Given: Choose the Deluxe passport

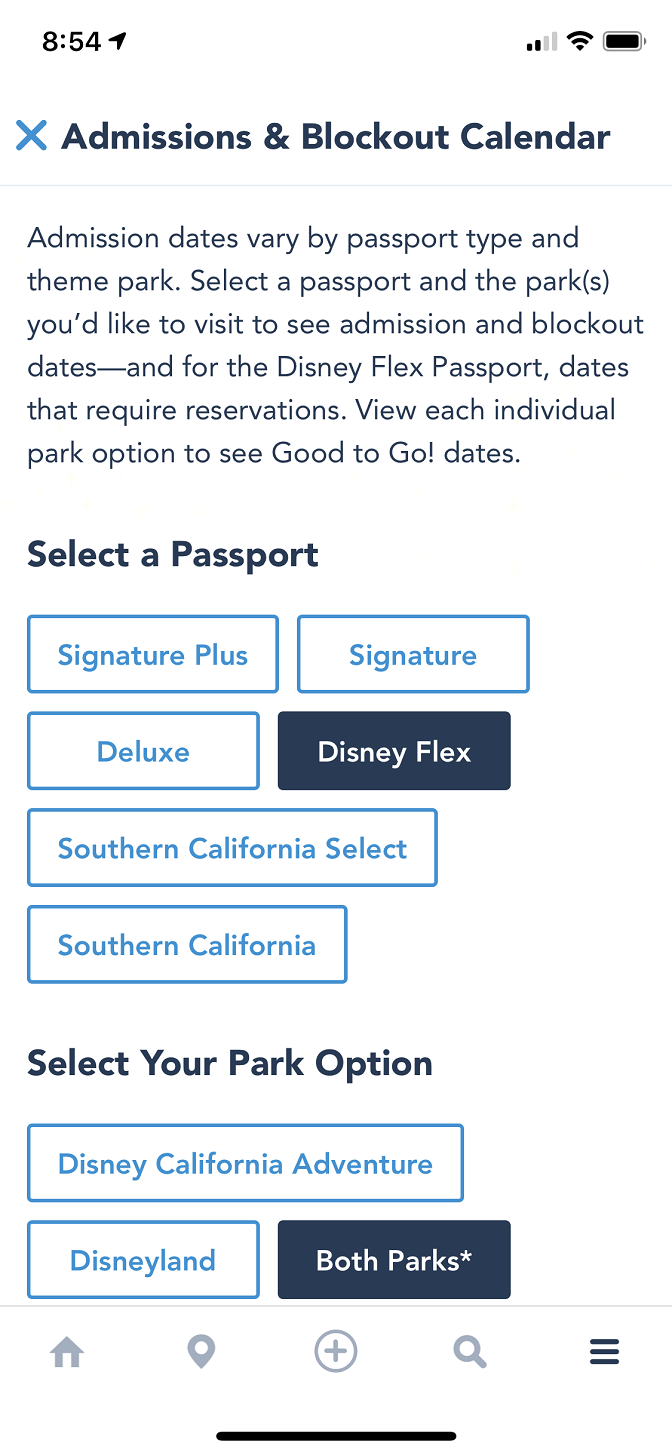Looking at the screenshot, I should pyautogui.click(x=143, y=751).
